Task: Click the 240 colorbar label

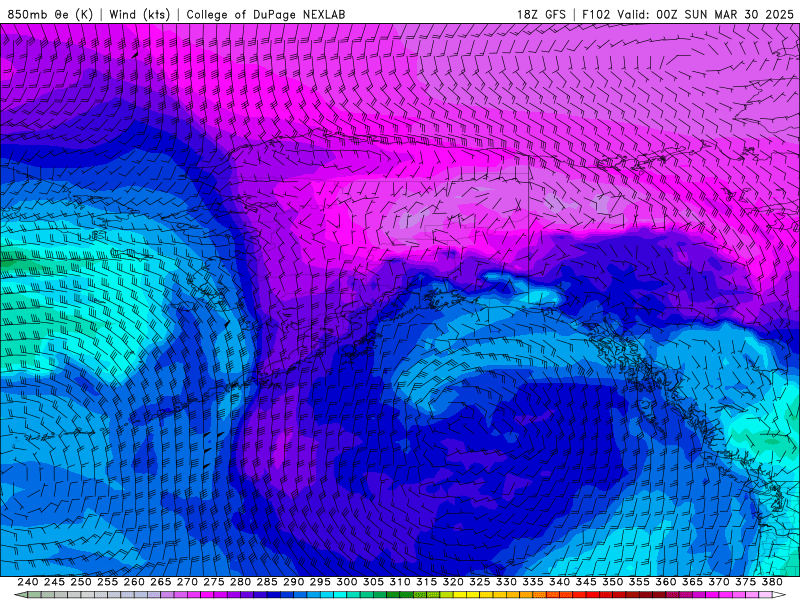Action: 28,582
